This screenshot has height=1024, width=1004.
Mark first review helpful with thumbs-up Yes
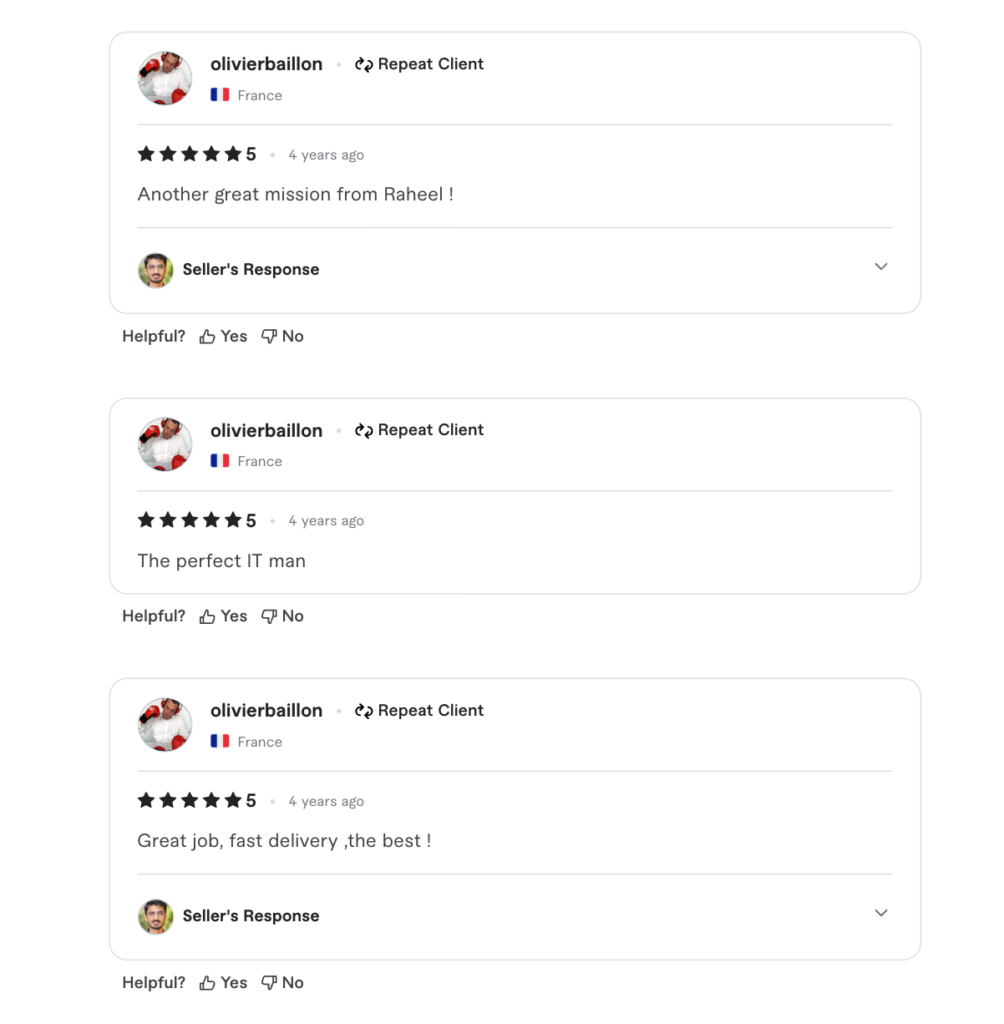point(223,337)
